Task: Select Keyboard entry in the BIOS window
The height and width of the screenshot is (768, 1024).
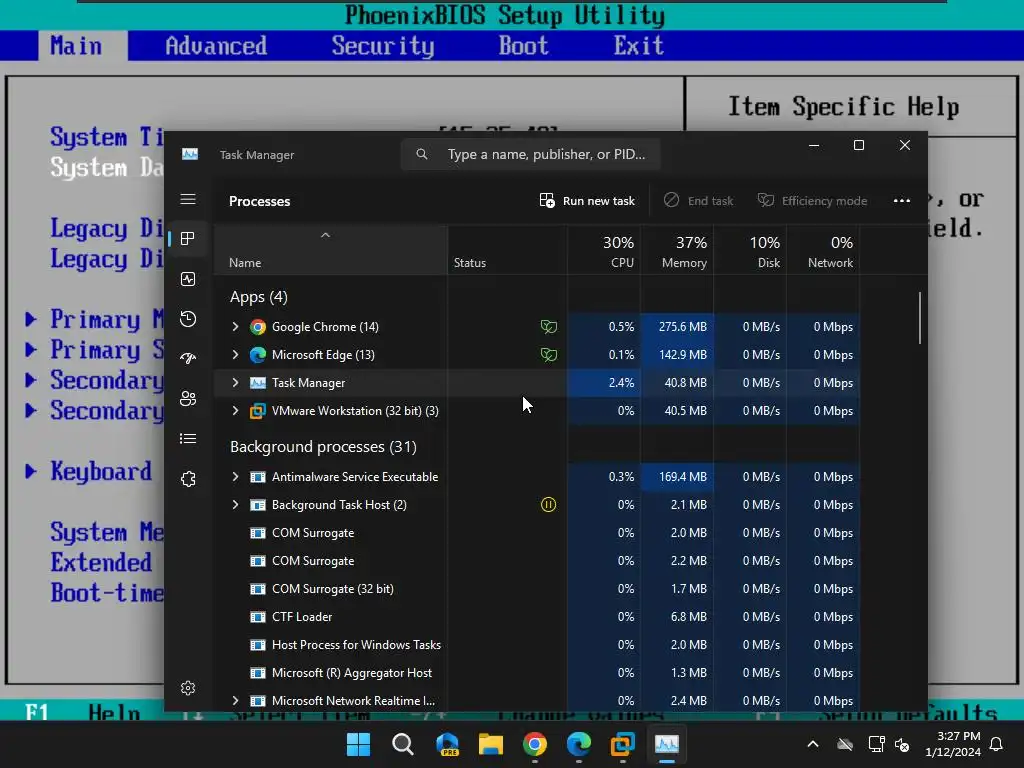Action: pos(101,472)
